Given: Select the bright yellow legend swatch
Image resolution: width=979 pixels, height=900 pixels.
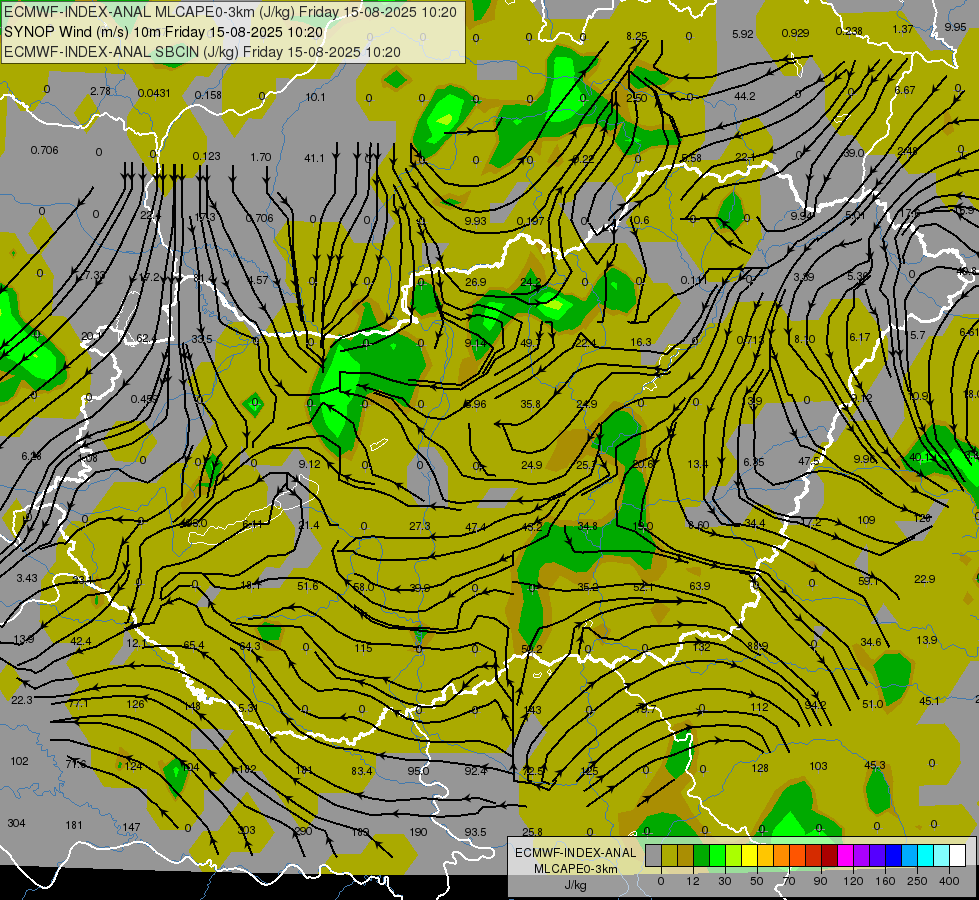Looking at the screenshot, I should tap(749, 856).
